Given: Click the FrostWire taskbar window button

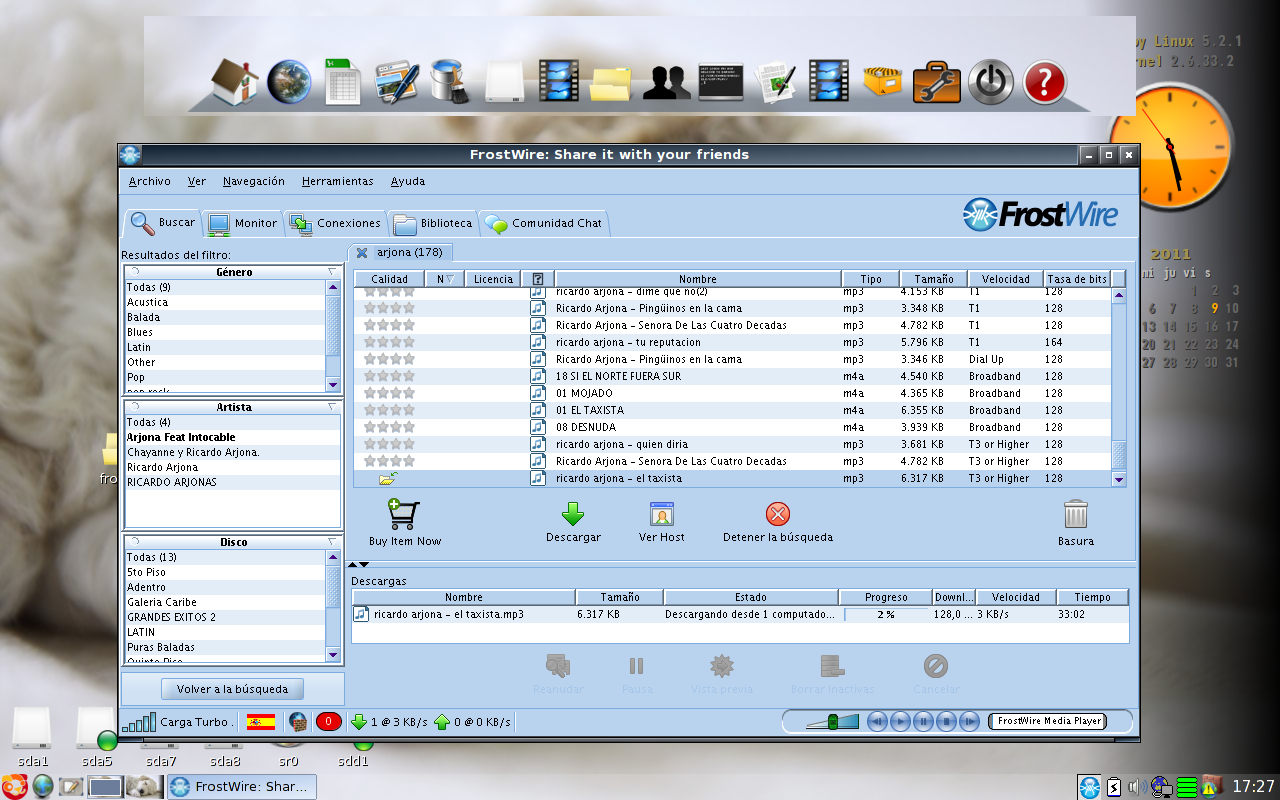Looking at the screenshot, I should click(242, 786).
